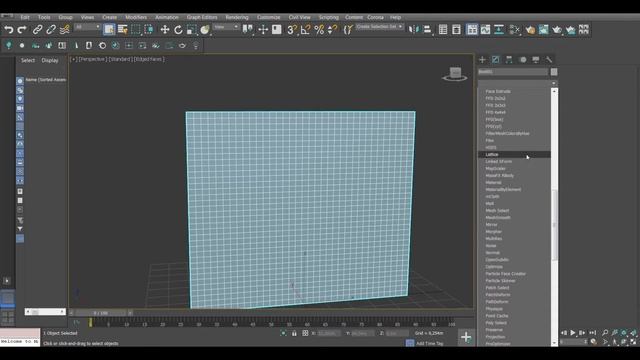Image resolution: width=640 pixels, height=360 pixels.
Task: Open the selection filter All dropdown
Action: [x=87, y=27]
